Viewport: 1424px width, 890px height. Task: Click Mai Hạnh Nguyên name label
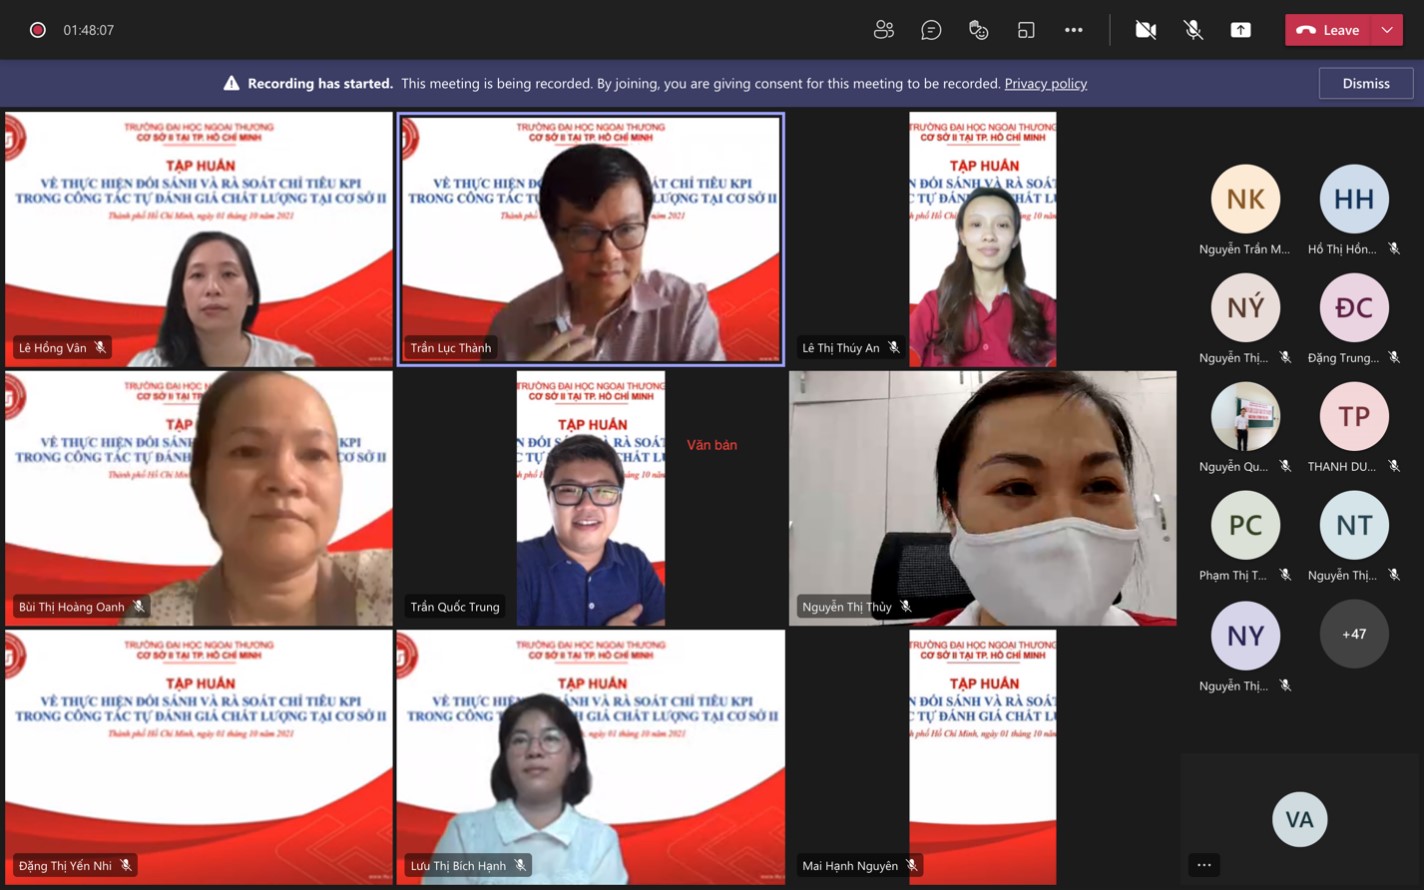pyautogui.click(x=850, y=866)
